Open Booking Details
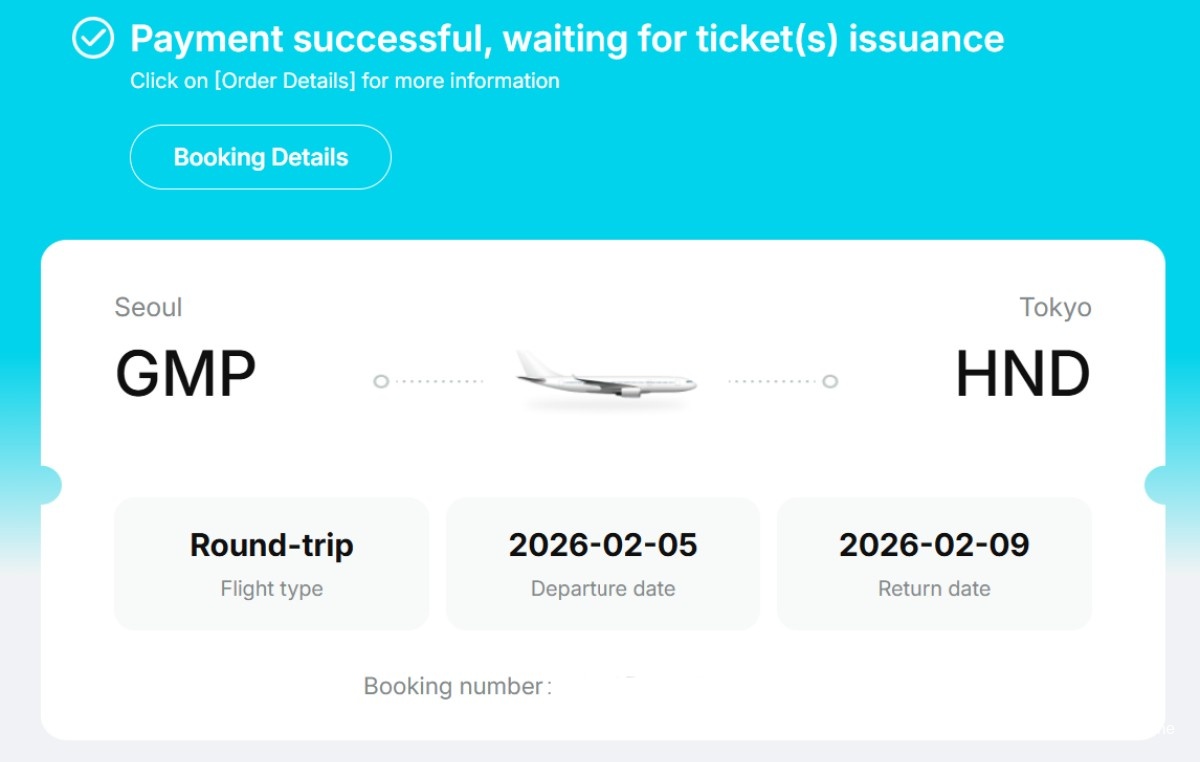This screenshot has height=762, width=1200. click(260, 157)
